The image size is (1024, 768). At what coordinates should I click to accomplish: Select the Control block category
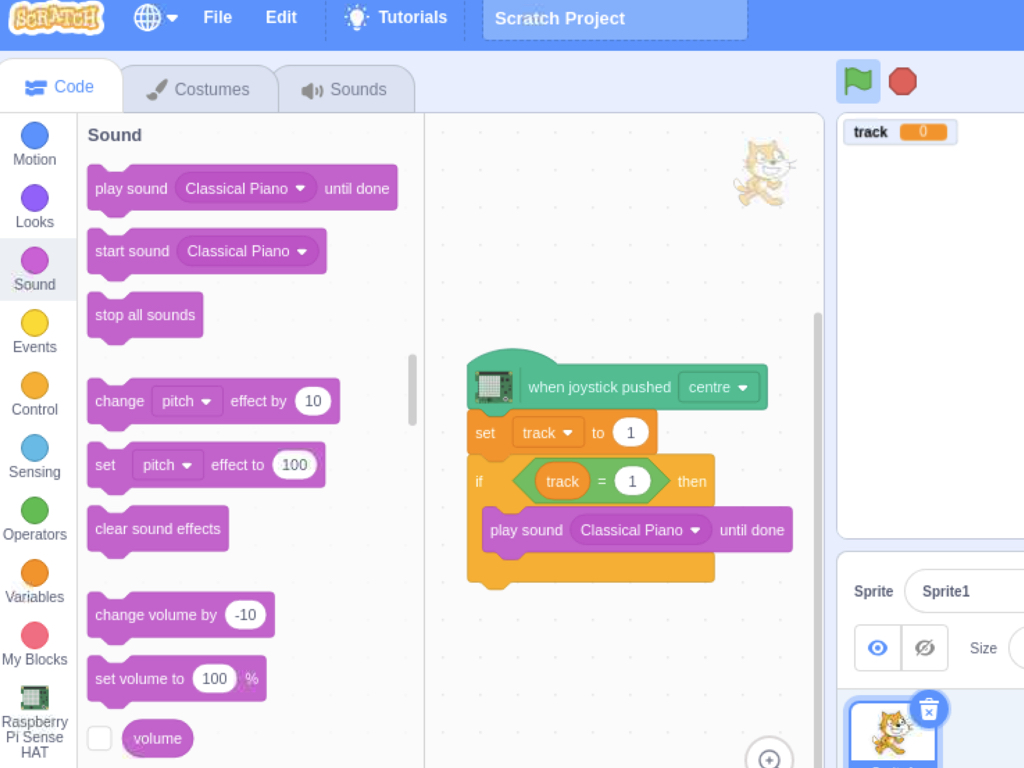click(x=35, y=394)
